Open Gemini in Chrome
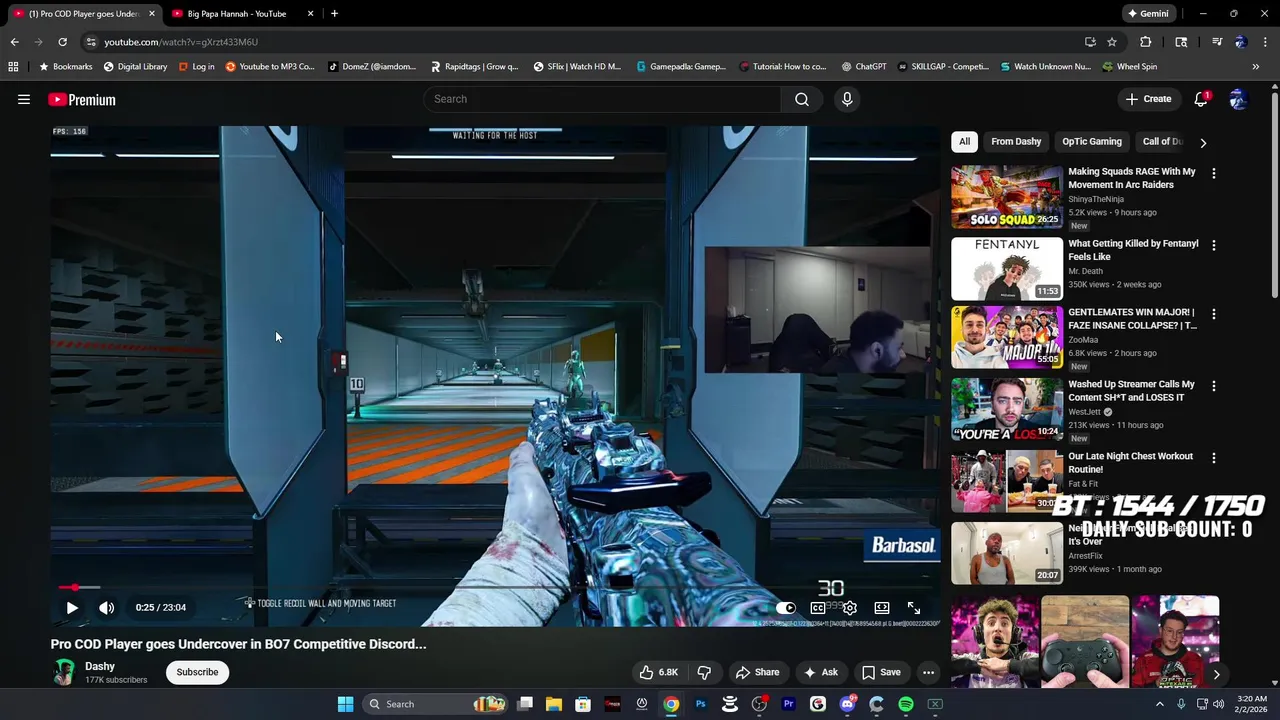1280x720 pixels. [x=1148, y=14]
